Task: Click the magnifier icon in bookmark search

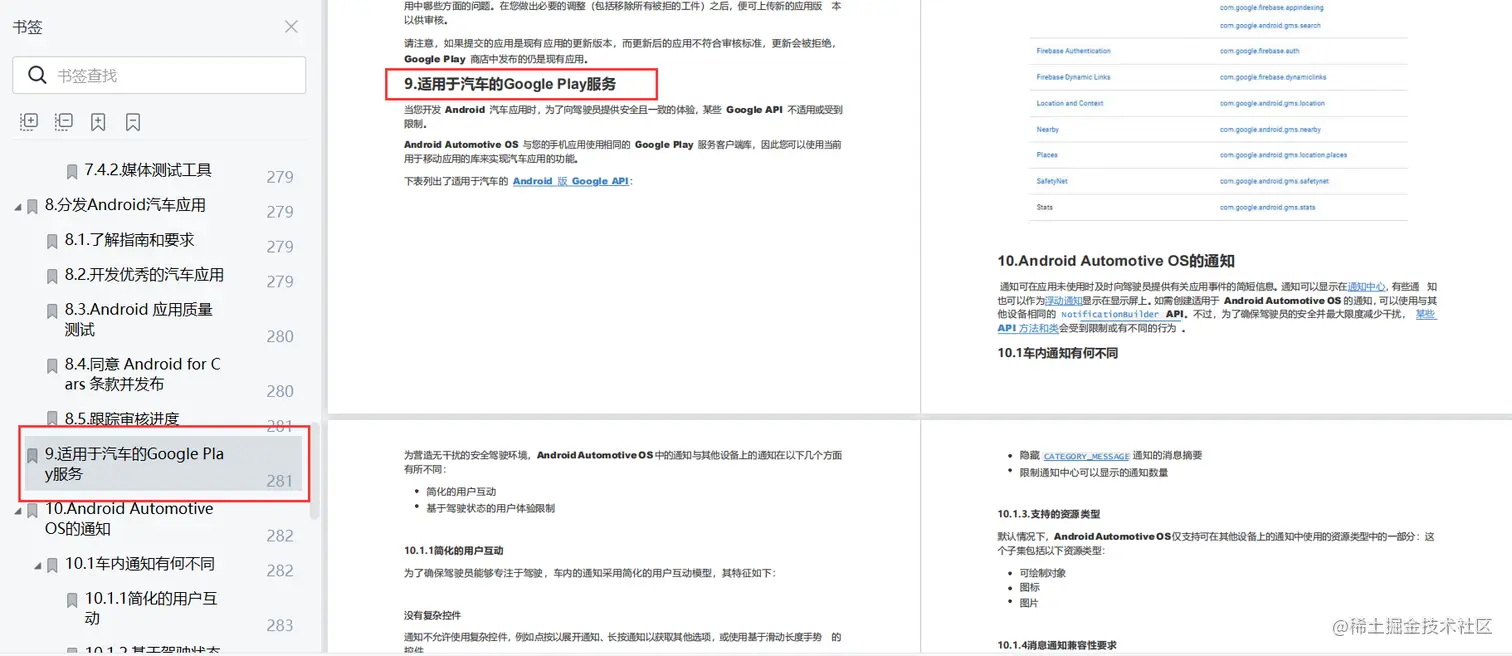Action: (37, 75)
